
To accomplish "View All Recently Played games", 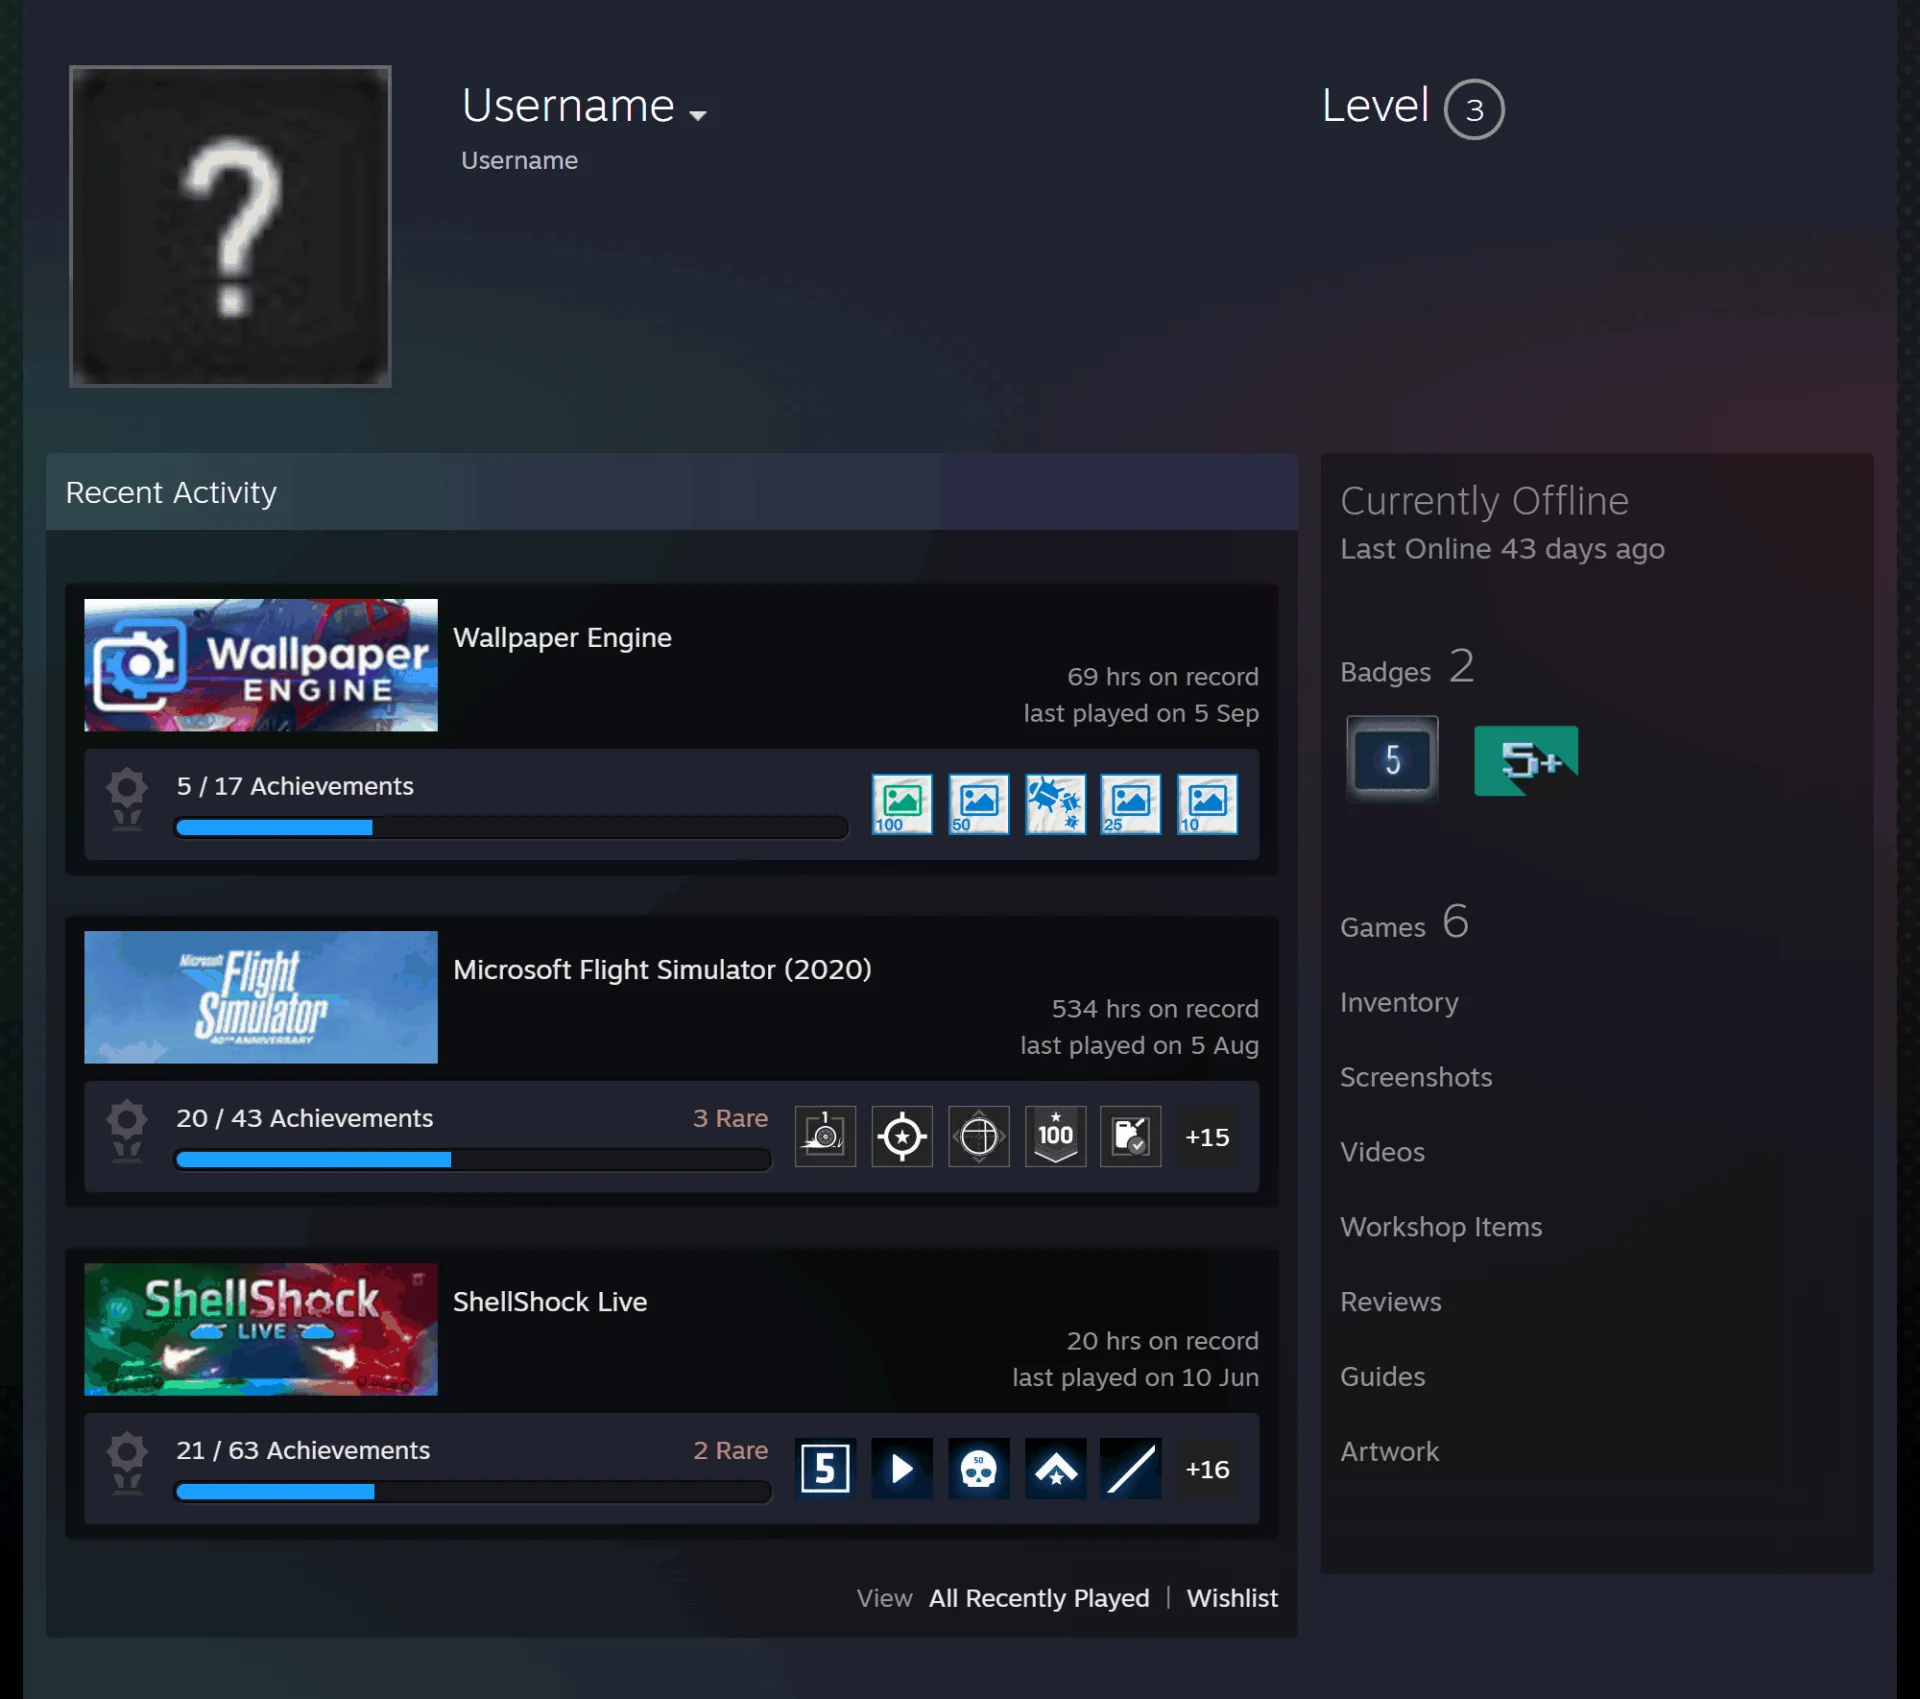I will coord(1039,1598).
